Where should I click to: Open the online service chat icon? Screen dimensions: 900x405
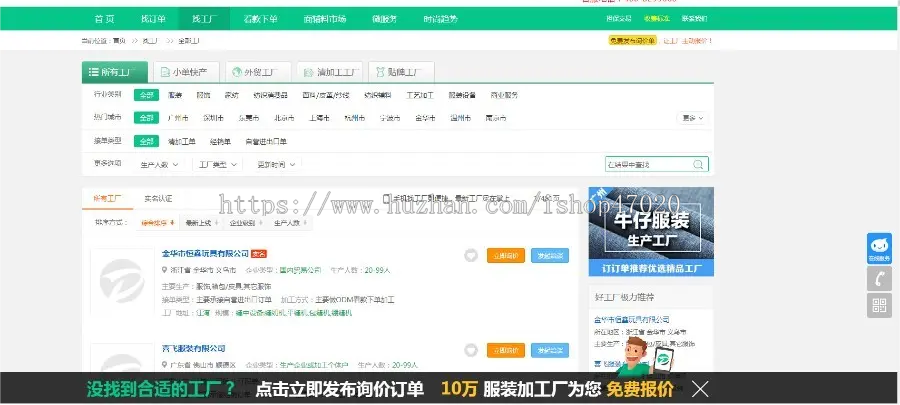tap(879, 248)
